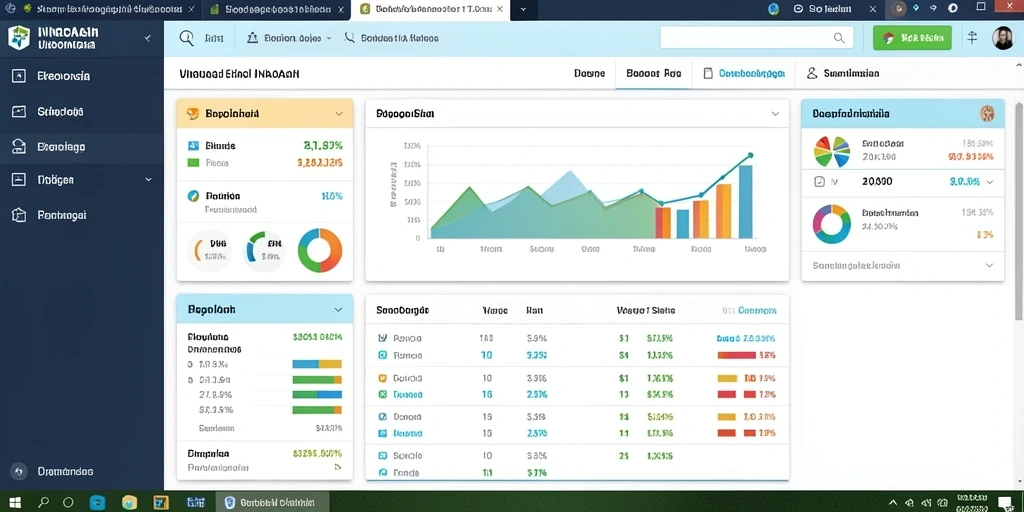
Task: Open the building icon item in the sidebar
Action: coord(19,215)
